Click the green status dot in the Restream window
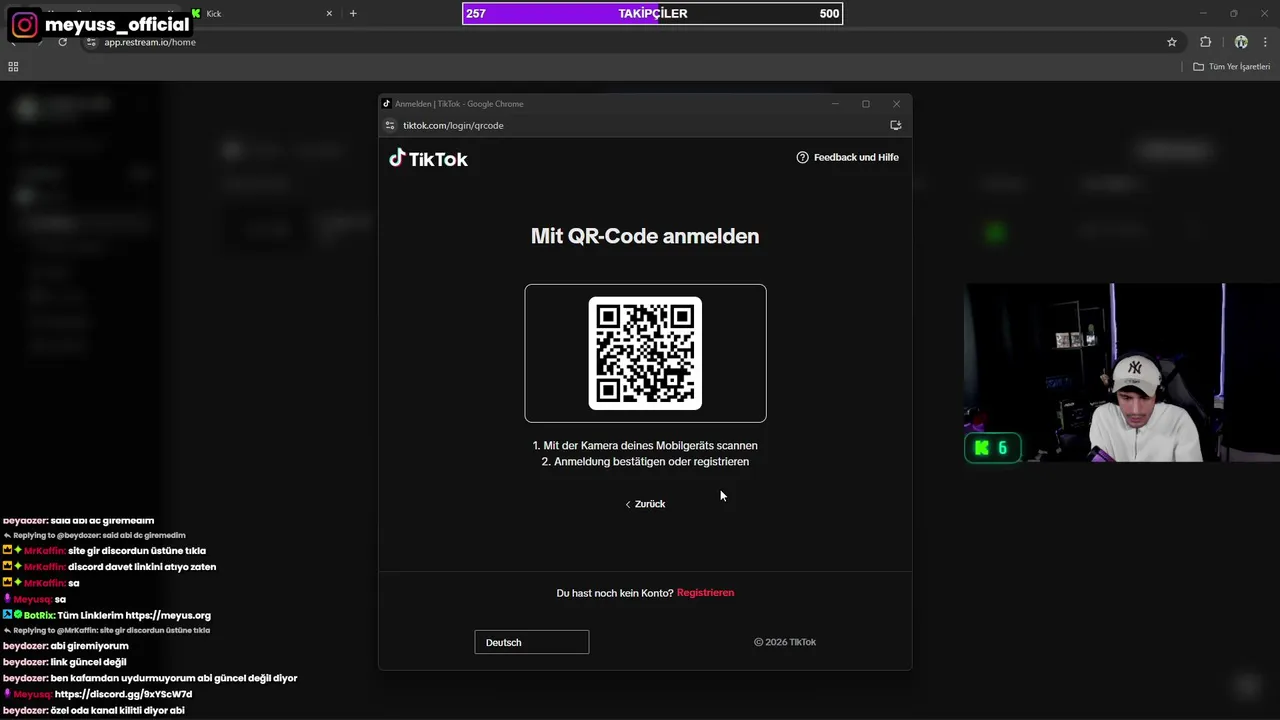1280x720 pixels. (994, 233)
